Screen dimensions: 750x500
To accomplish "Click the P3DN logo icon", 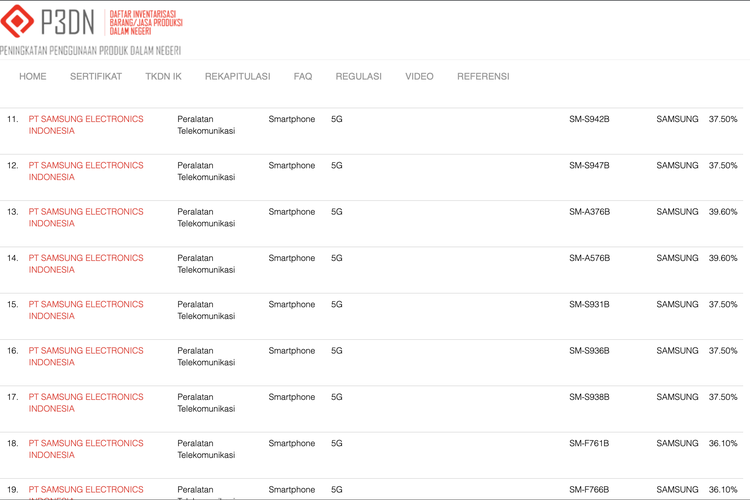I will (18, 20).
